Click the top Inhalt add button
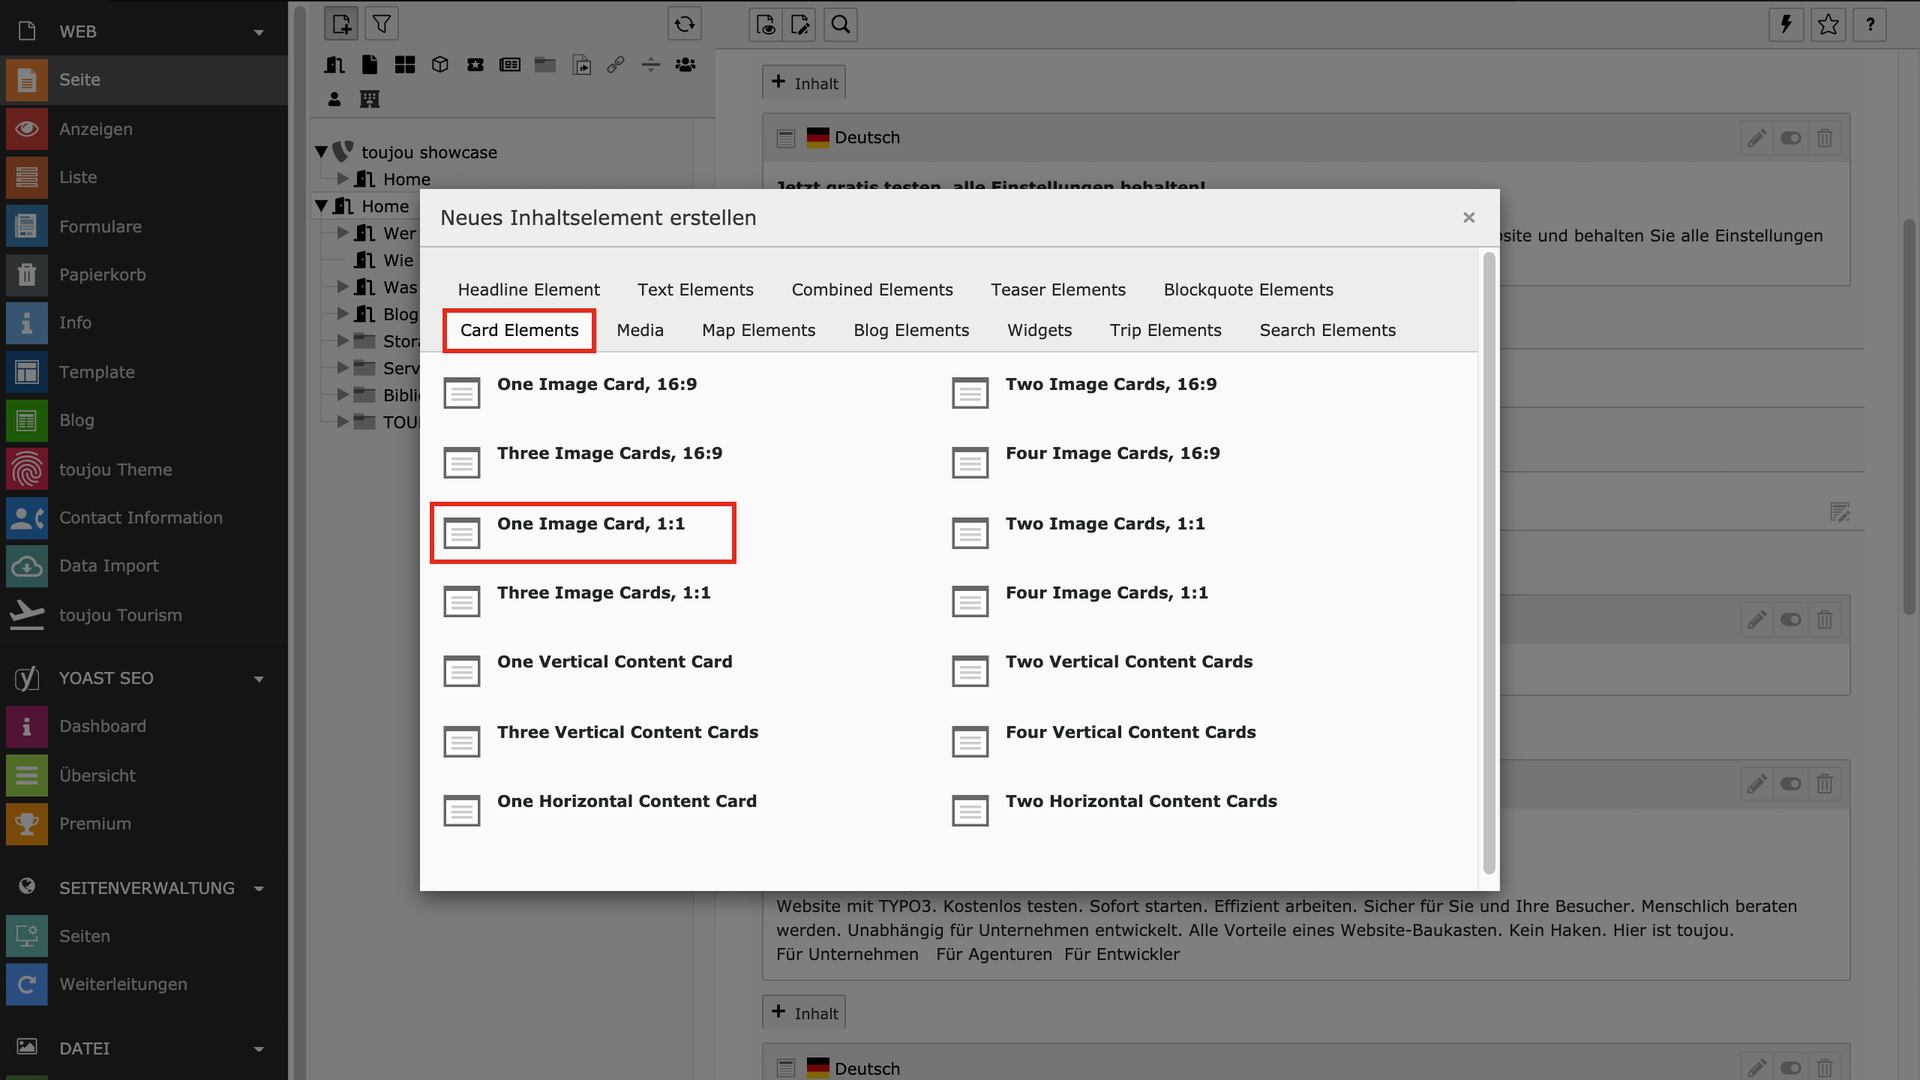The height and width of the screenshot is (1080, 1920). pos(804,83)
